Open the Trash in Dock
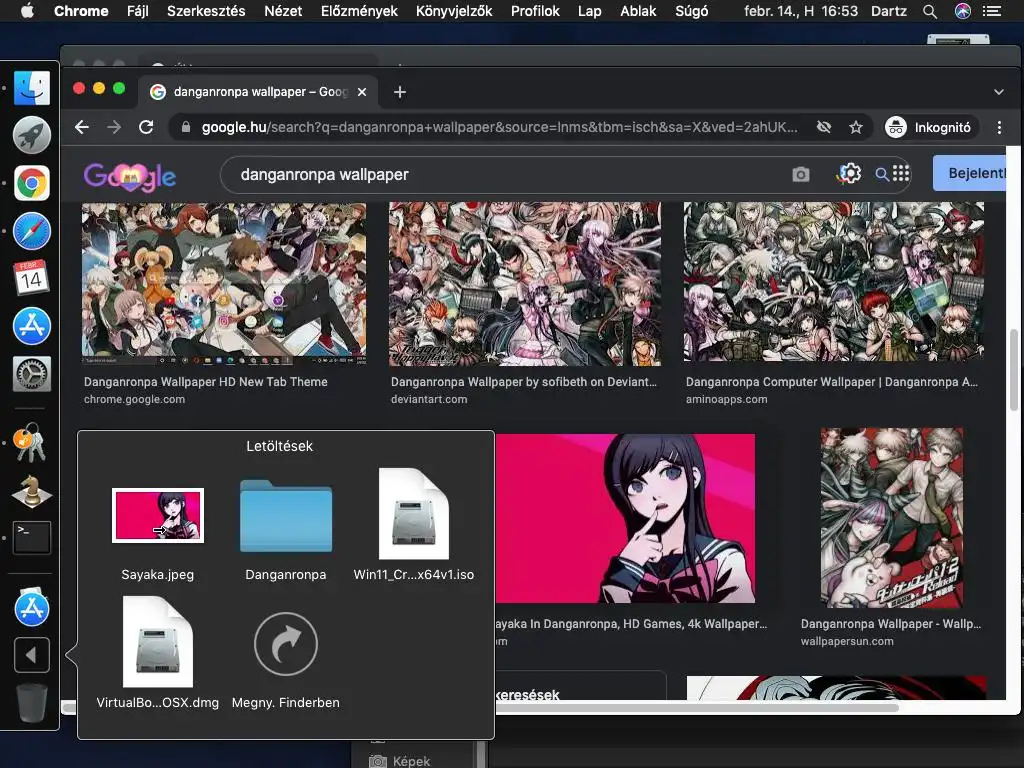1024x768 pixels. 31,703
